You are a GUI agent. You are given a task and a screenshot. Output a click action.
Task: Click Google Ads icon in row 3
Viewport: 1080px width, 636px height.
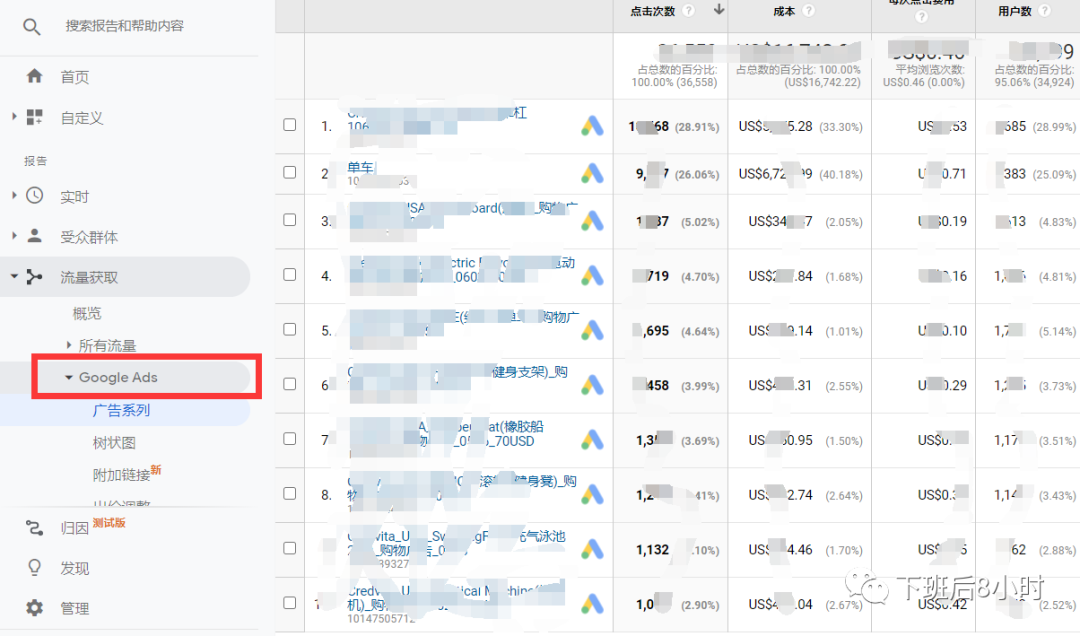[592, 220]
